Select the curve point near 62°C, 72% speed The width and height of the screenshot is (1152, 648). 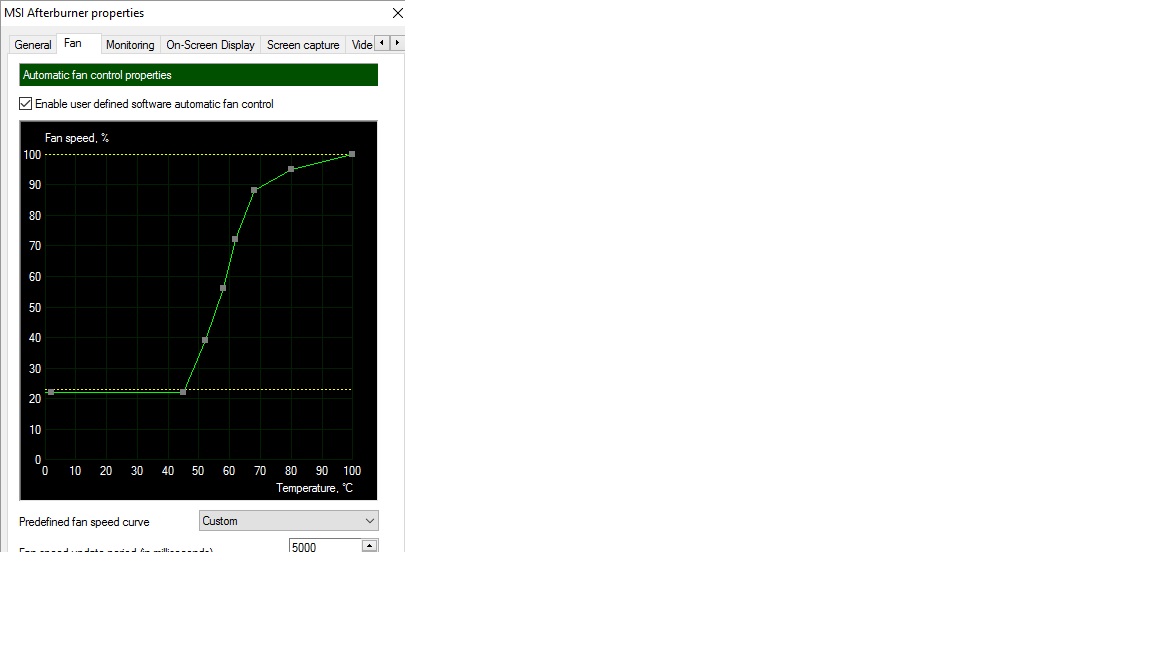[235, 239]
